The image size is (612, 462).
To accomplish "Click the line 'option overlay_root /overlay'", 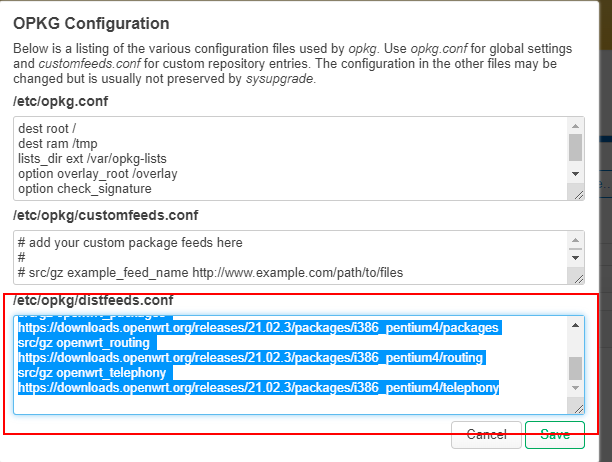I will 98,174.
